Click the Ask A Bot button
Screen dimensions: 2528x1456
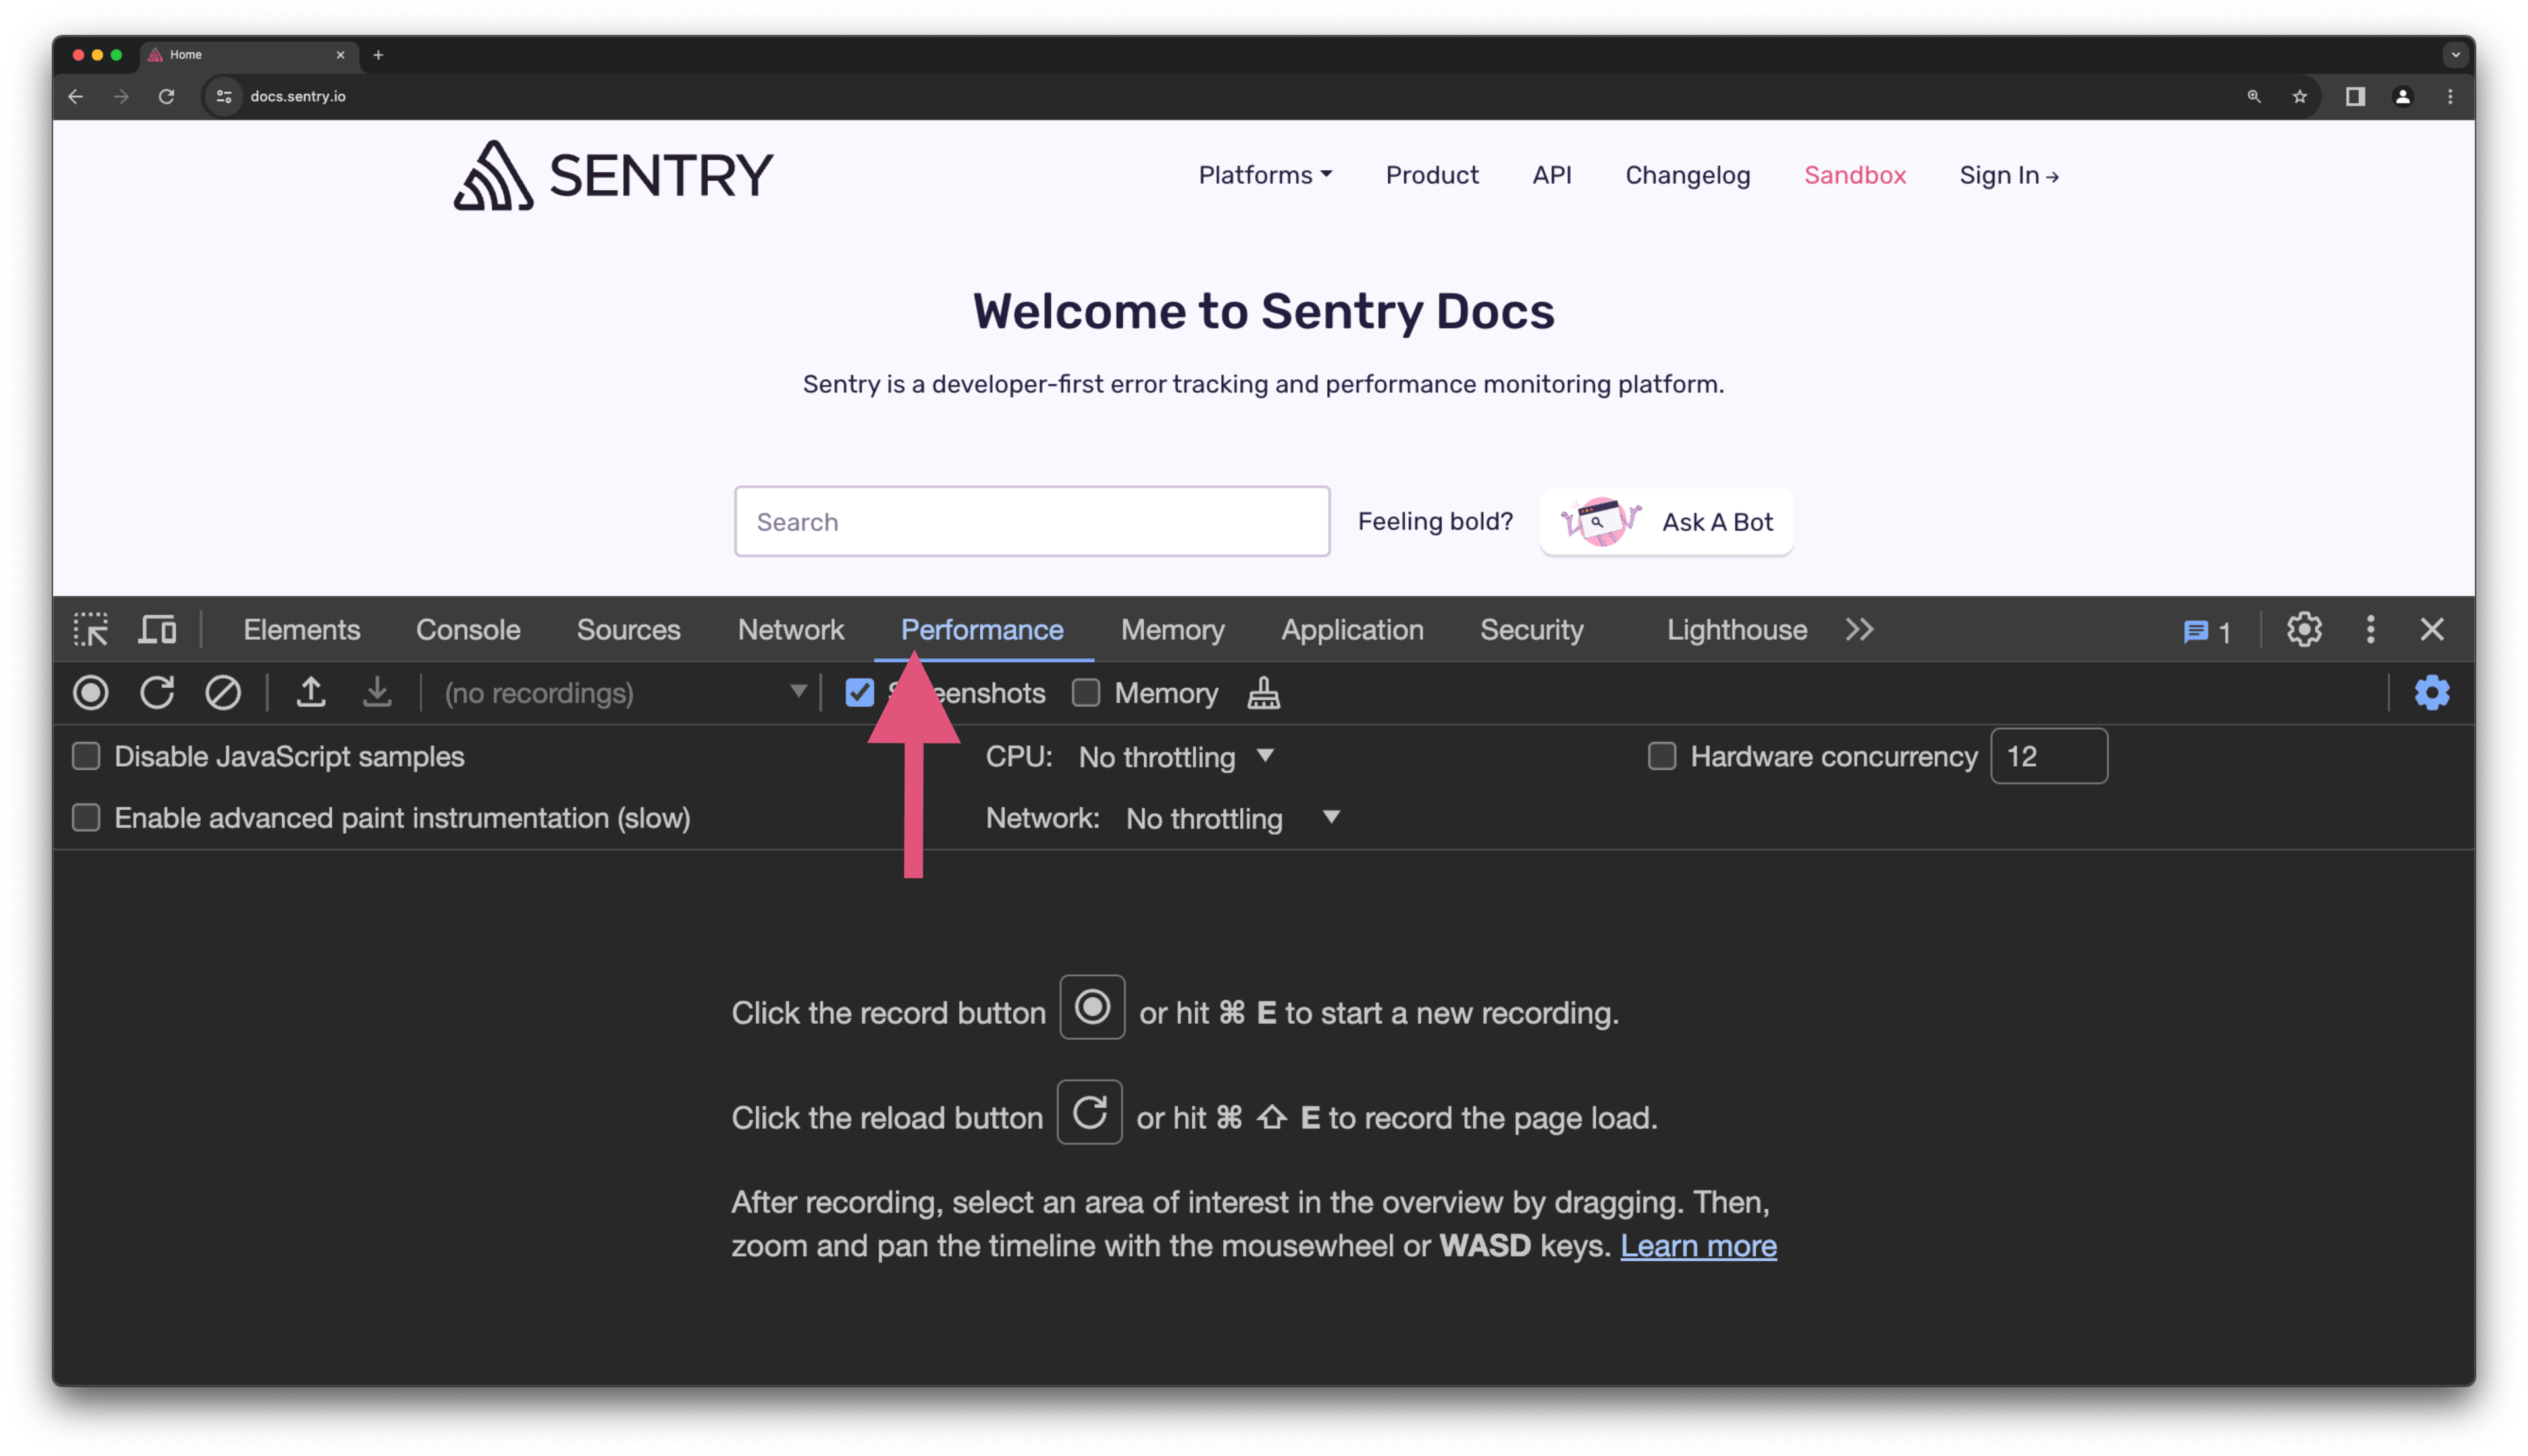(x=1666, y=521)
